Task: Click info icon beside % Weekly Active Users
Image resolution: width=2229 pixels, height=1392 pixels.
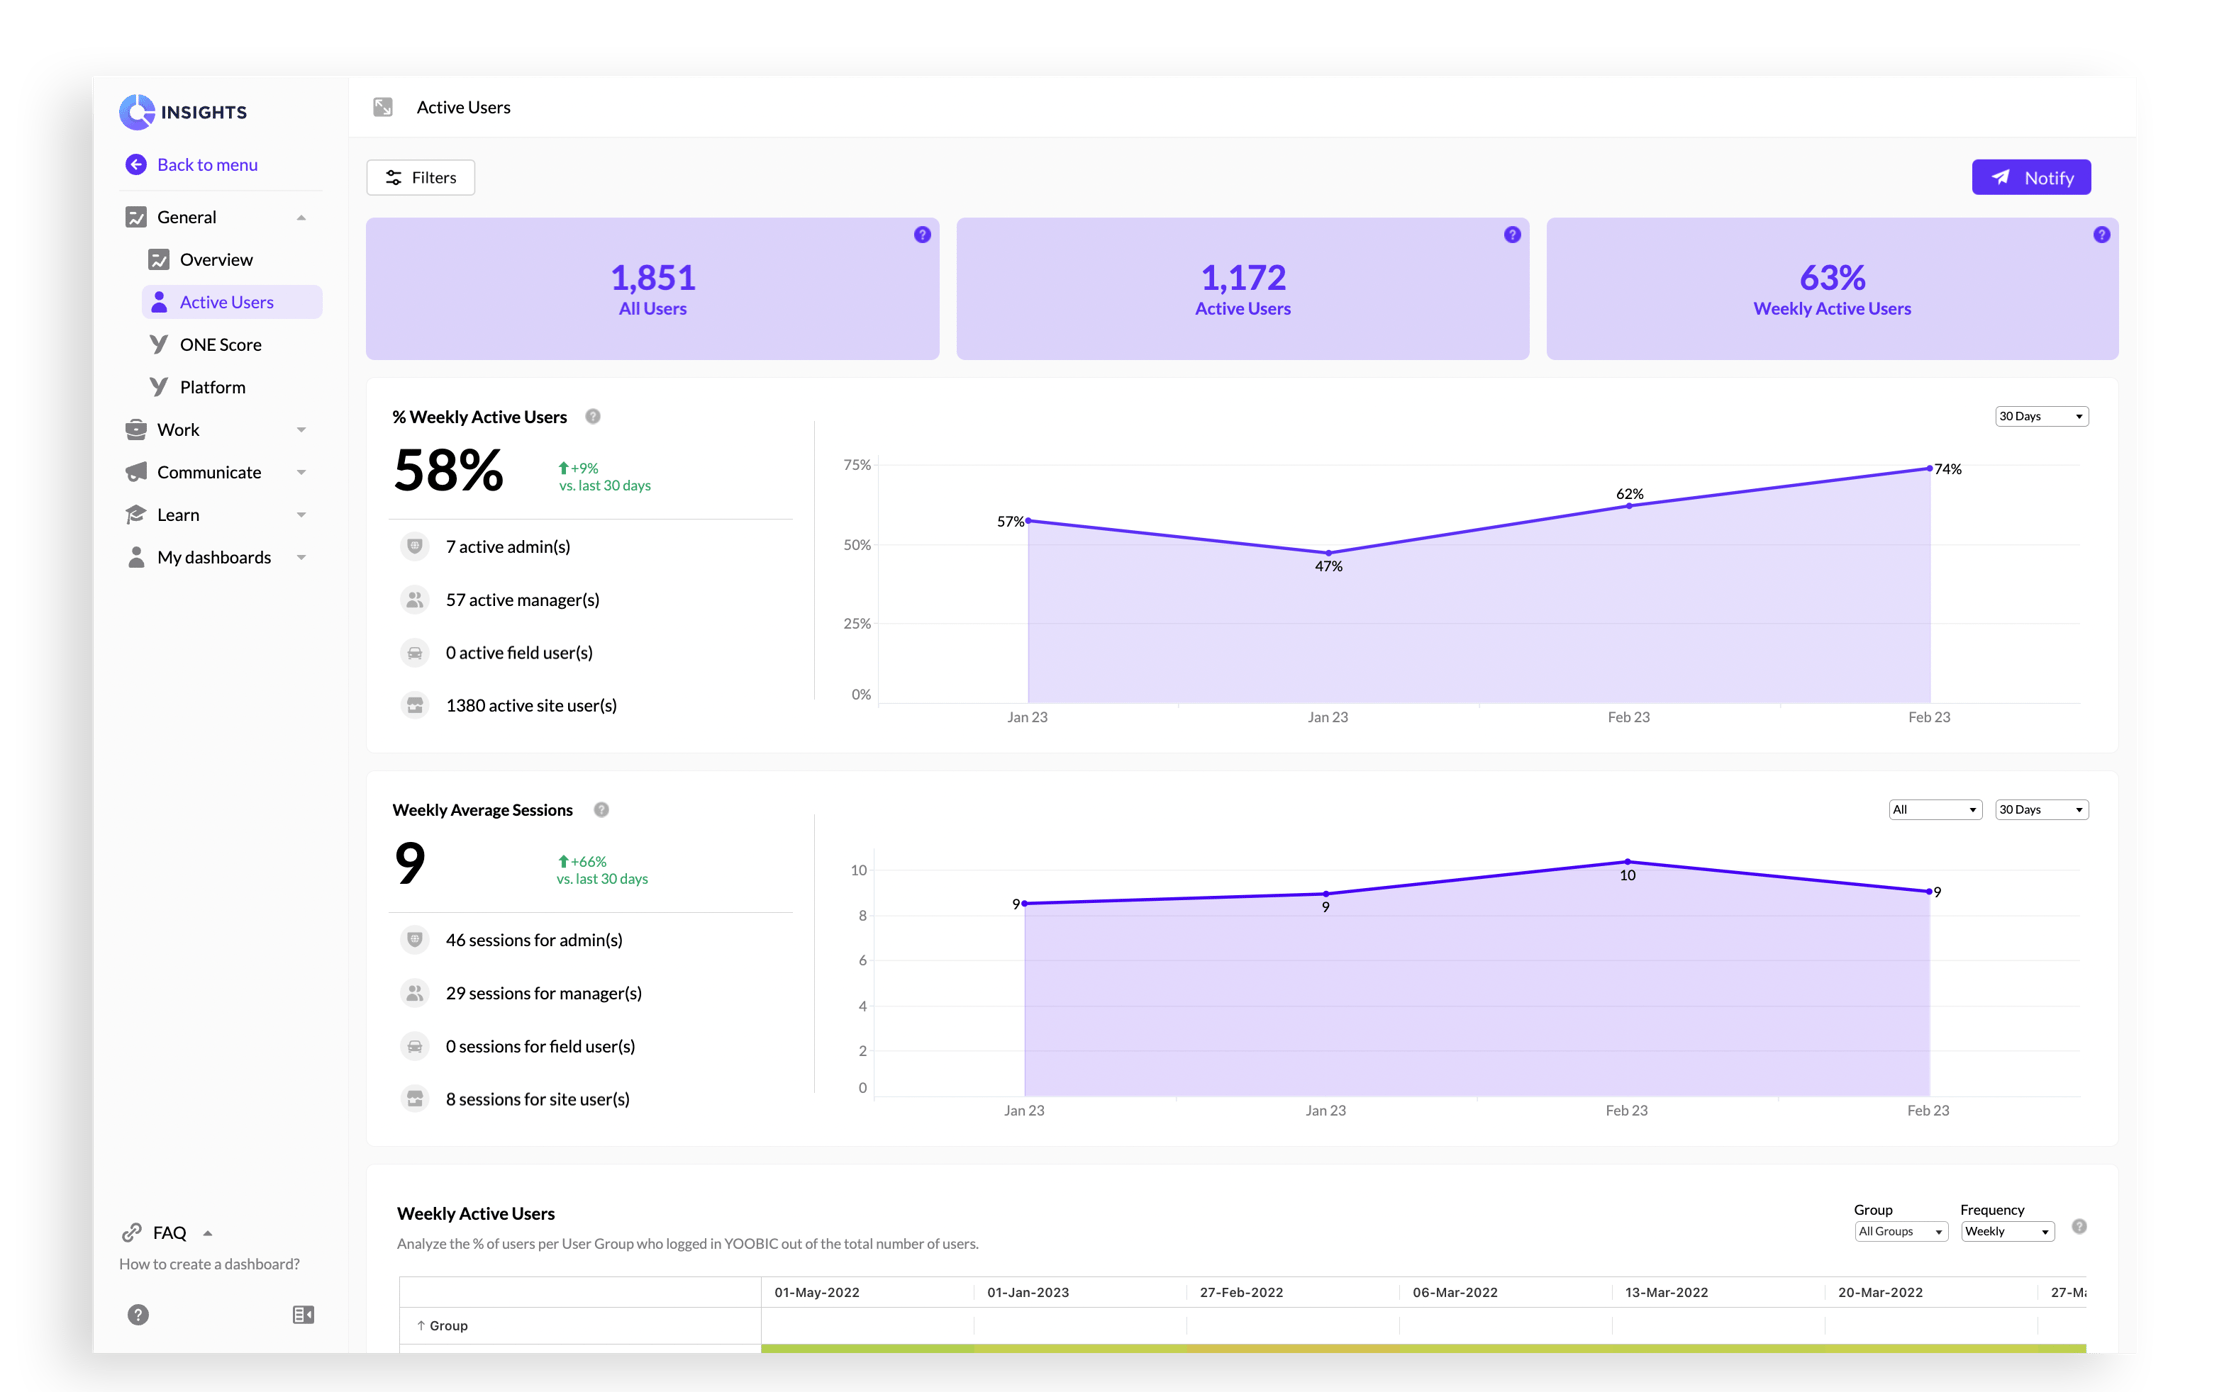Action: tap(593, 417)
